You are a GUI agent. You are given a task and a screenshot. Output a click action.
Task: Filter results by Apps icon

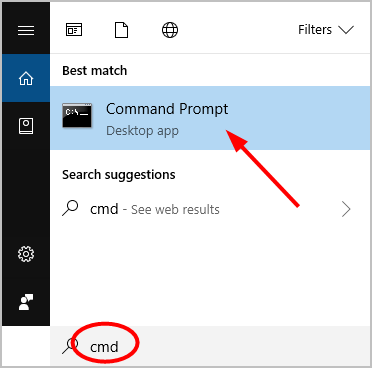(74, 30)
